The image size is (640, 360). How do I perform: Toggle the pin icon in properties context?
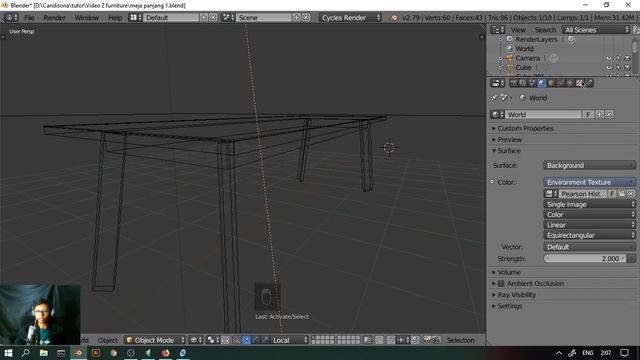pyautogui.click(x=495, y=98)
